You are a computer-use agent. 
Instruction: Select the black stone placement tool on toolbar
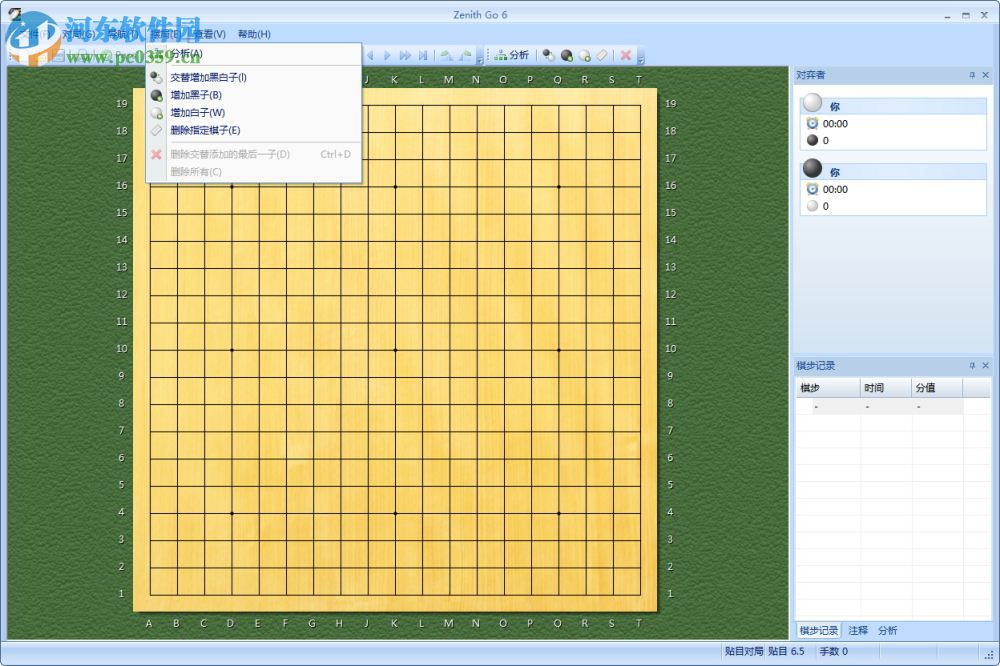coord(565,55)
